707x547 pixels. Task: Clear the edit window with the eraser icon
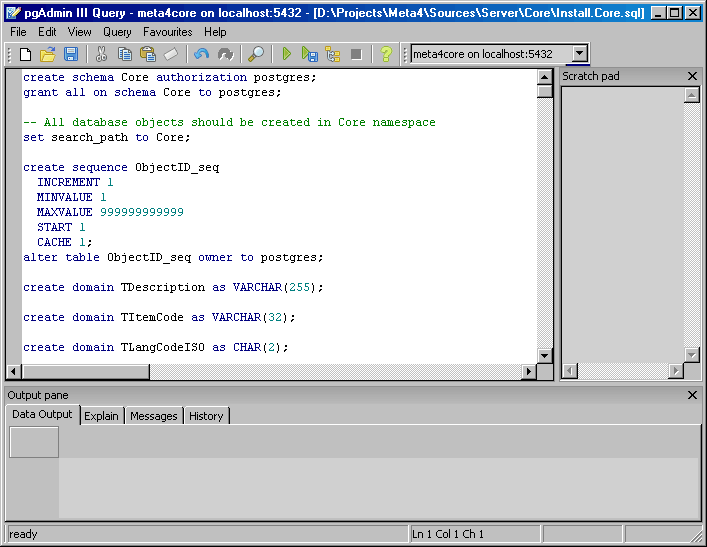pyautogui.click(x=171, y=55)
